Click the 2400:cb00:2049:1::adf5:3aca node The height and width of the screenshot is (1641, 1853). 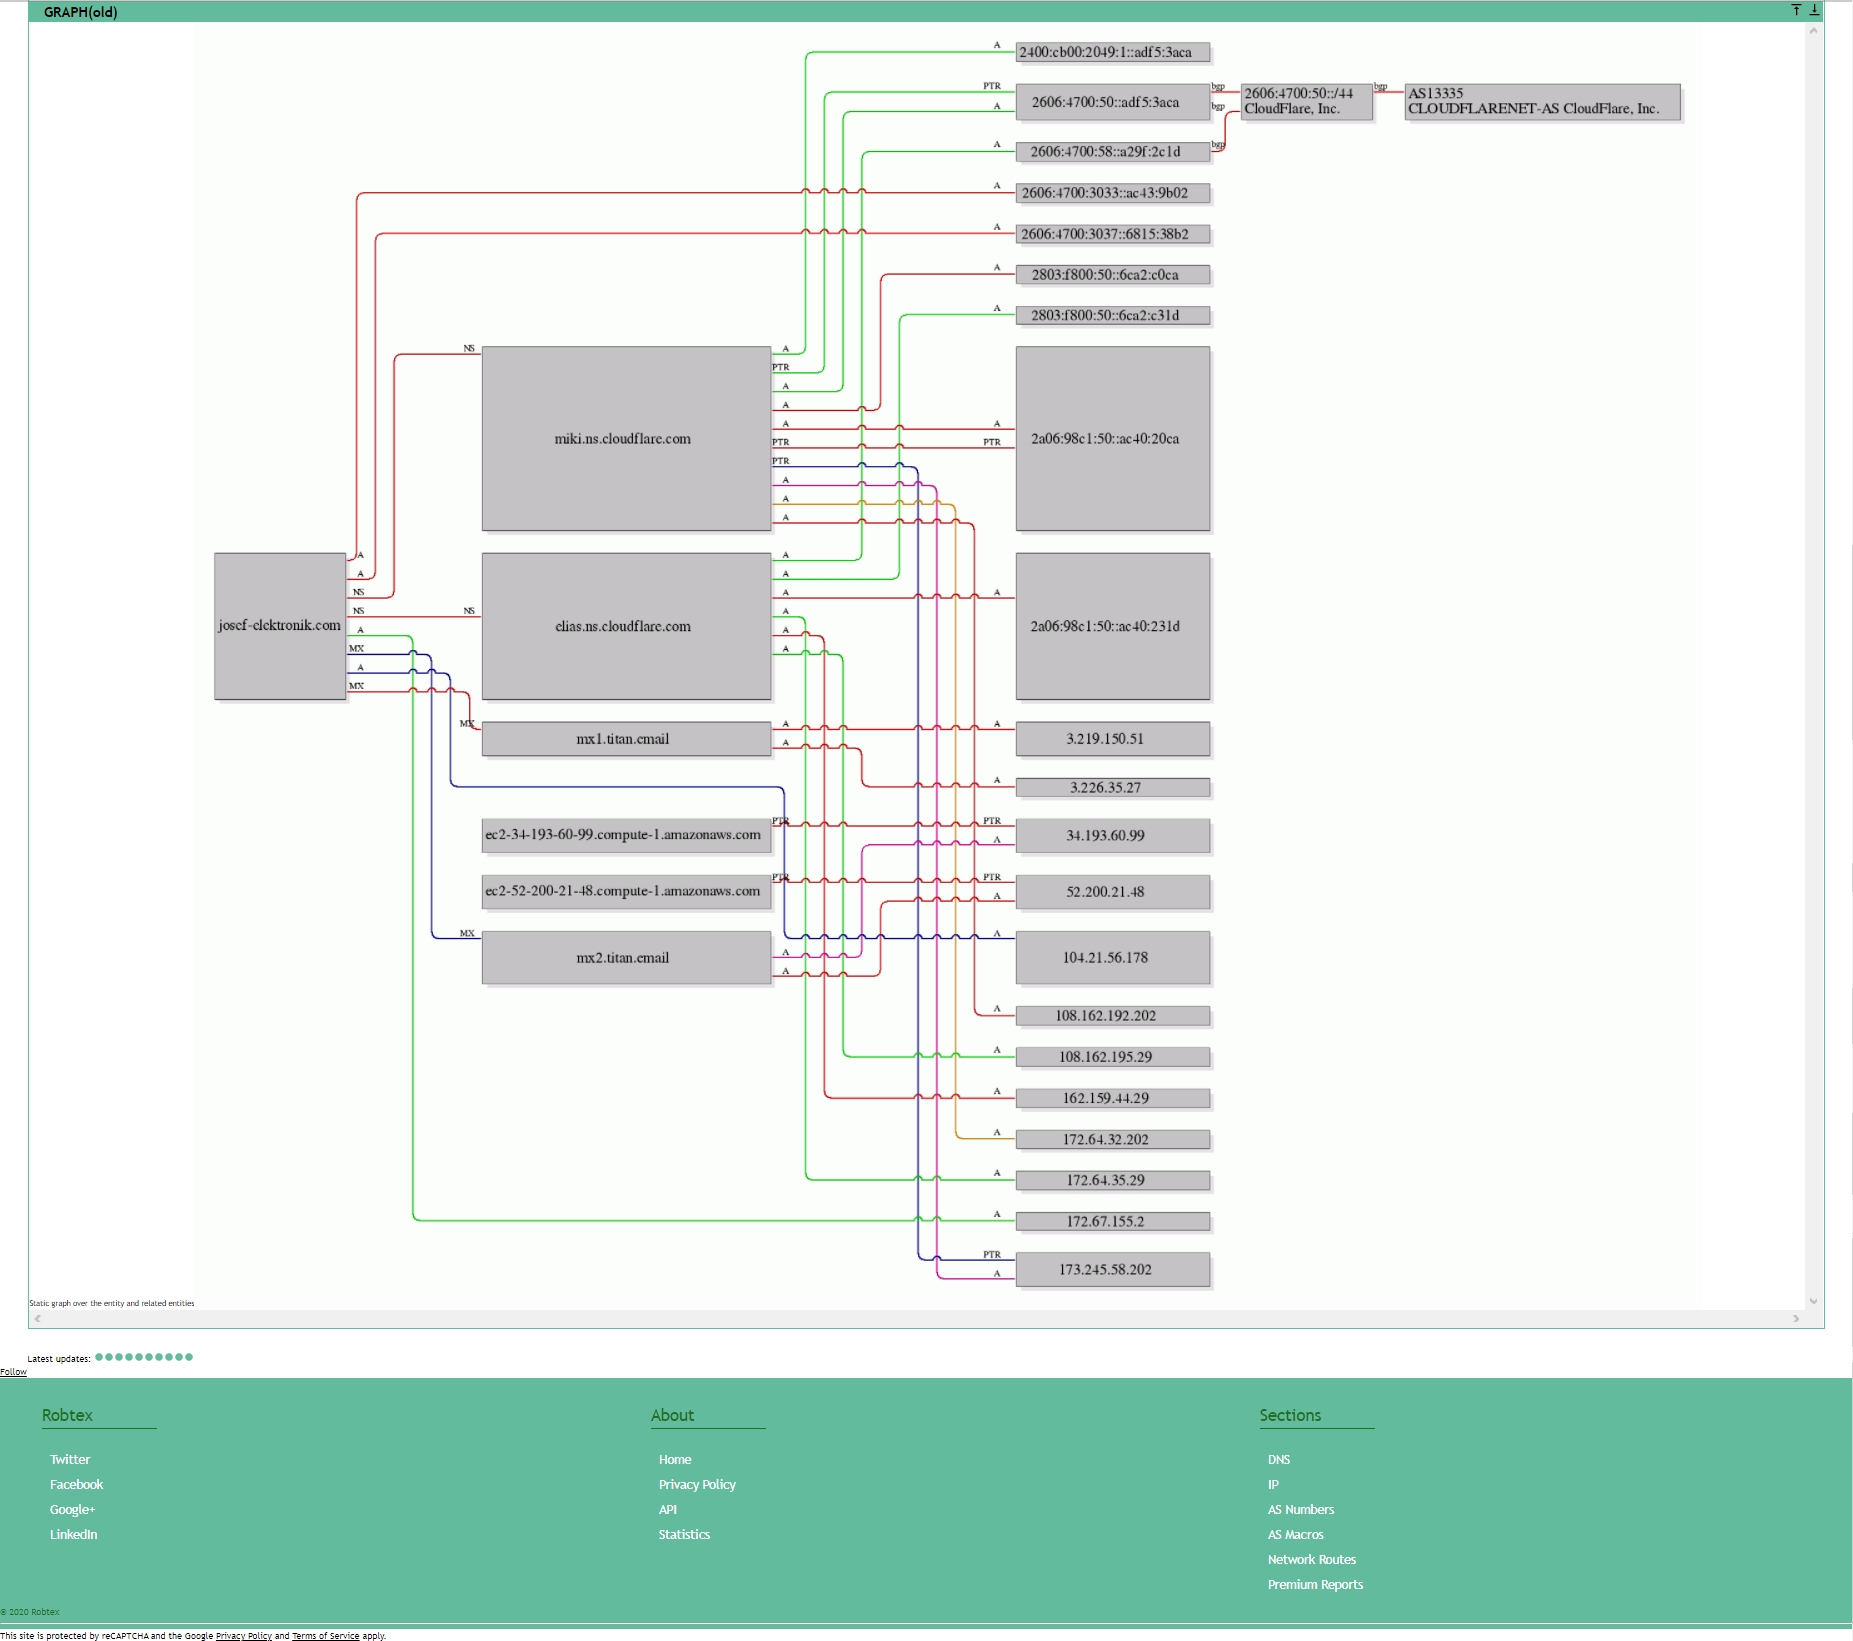[1113, 52]
